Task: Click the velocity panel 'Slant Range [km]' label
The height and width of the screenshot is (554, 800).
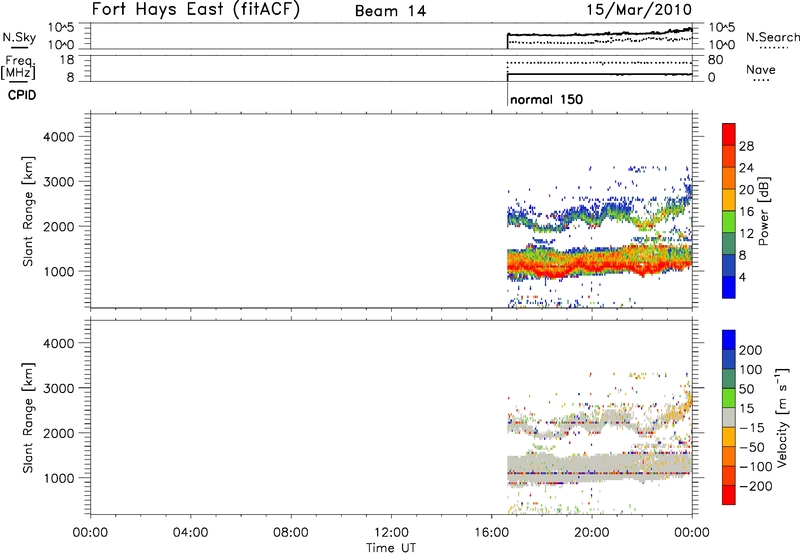Action: click(28, 417)
